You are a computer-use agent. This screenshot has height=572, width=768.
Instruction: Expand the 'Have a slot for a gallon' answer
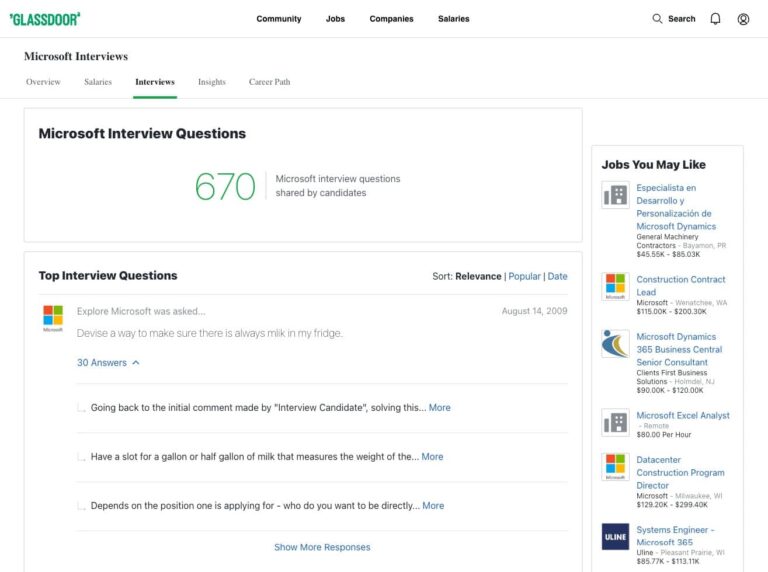[432, 457]
